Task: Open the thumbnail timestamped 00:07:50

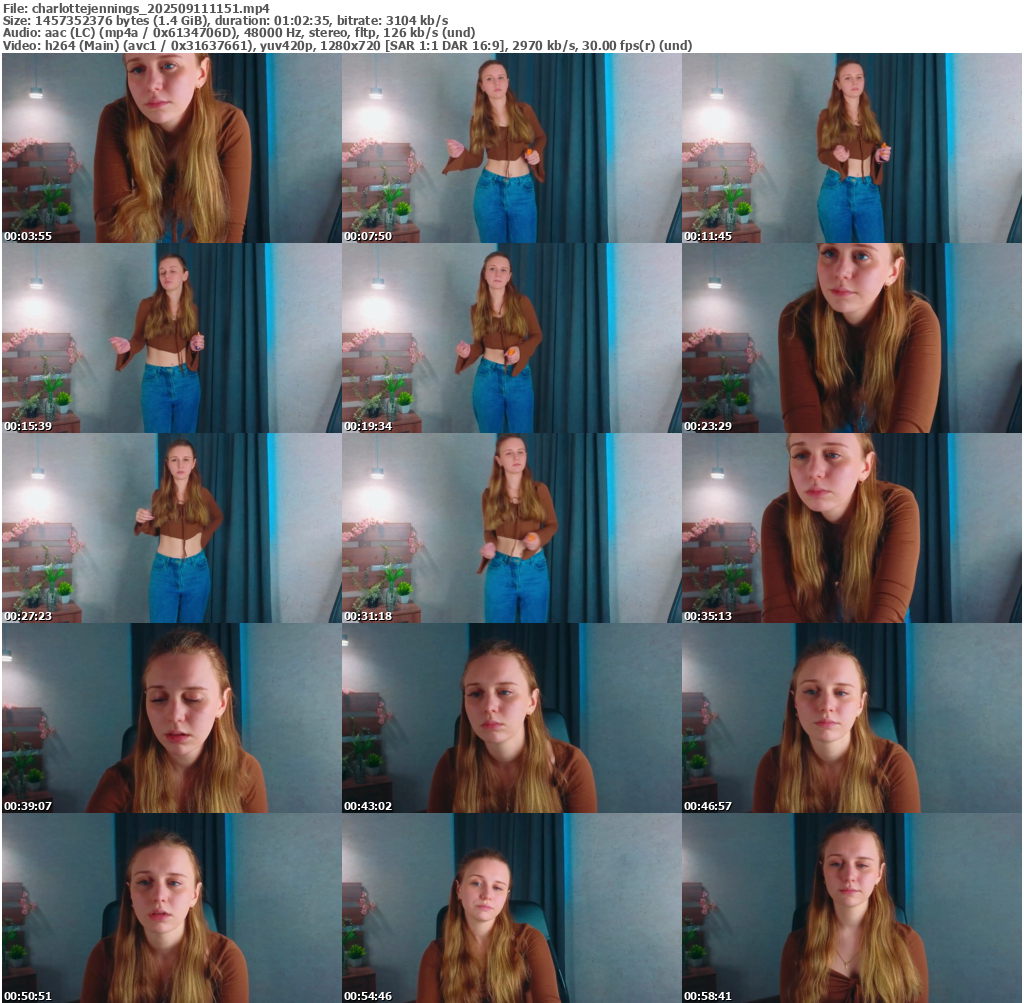Action: pyautogui.click(x=511, y=148)
